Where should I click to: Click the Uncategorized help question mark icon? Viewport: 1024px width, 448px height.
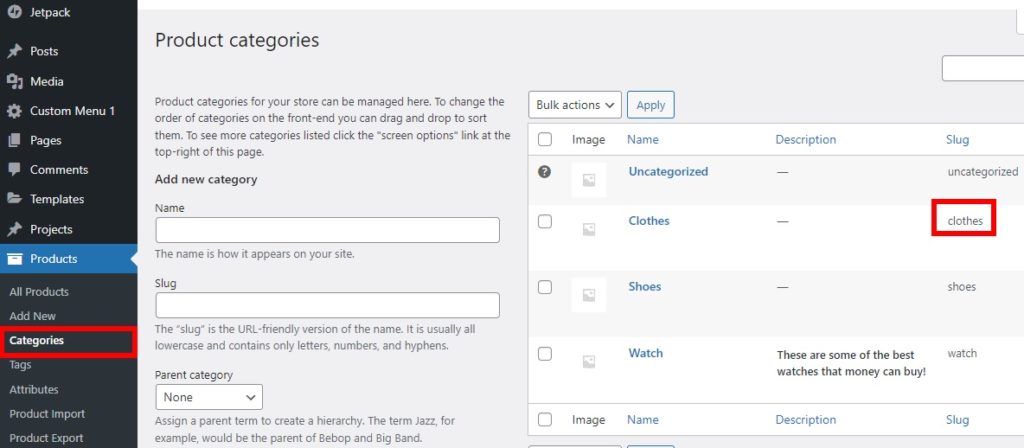point(544,172)
